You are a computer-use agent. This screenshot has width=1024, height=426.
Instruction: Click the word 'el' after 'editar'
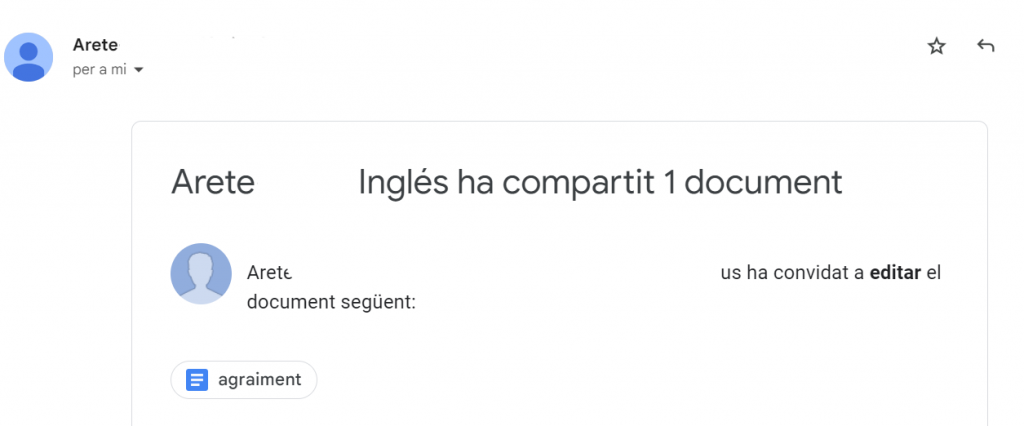pos(934,272)
